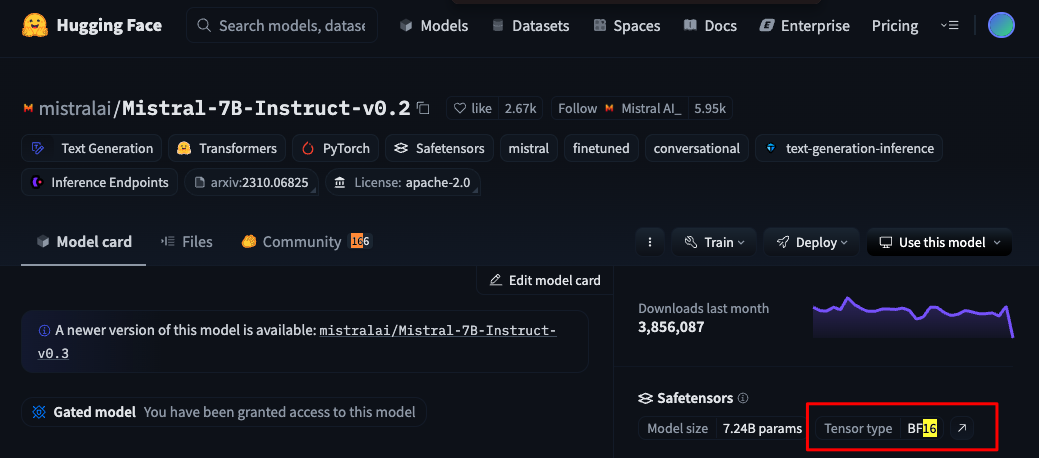Click the BF16 tensor type value
This screenshot has height=458, width=1039.
coord(922,429)
